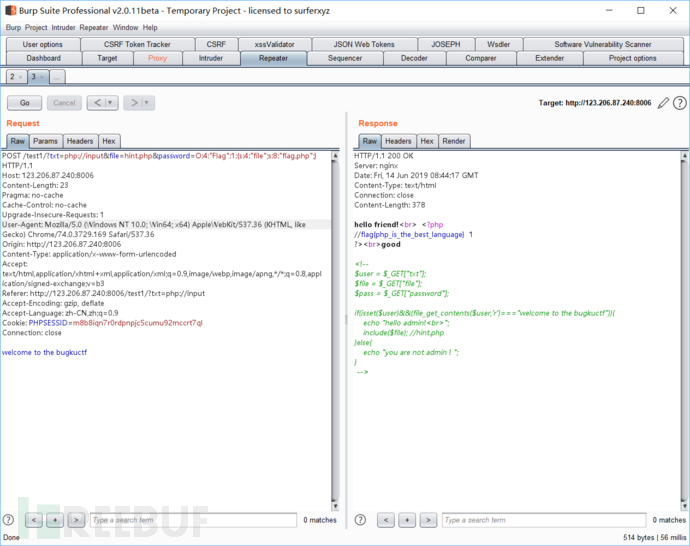
Task: Show request Hex view
Action: pos(109,141)
